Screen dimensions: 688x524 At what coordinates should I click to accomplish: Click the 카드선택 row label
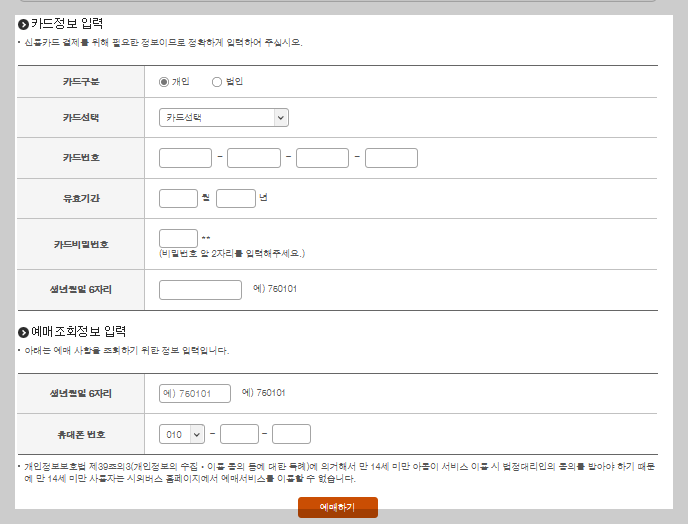click(x=81, y=118)
